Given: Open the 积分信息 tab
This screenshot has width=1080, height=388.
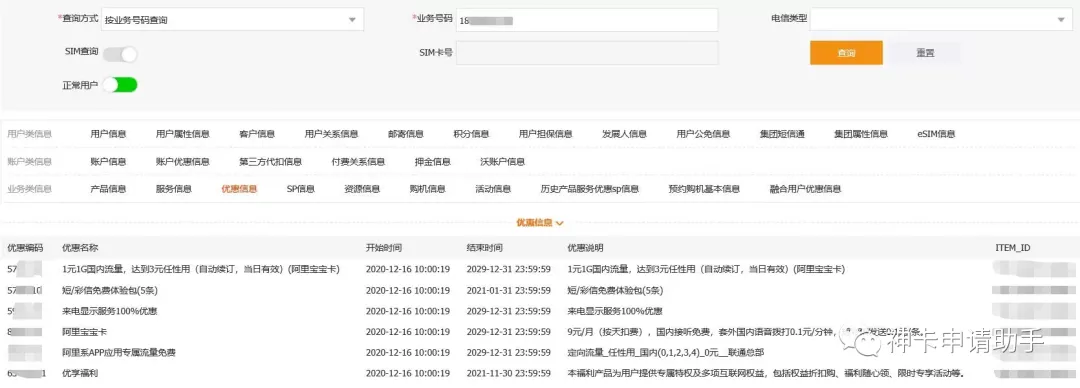Looking at the screenshot, I should pos(471,134).
